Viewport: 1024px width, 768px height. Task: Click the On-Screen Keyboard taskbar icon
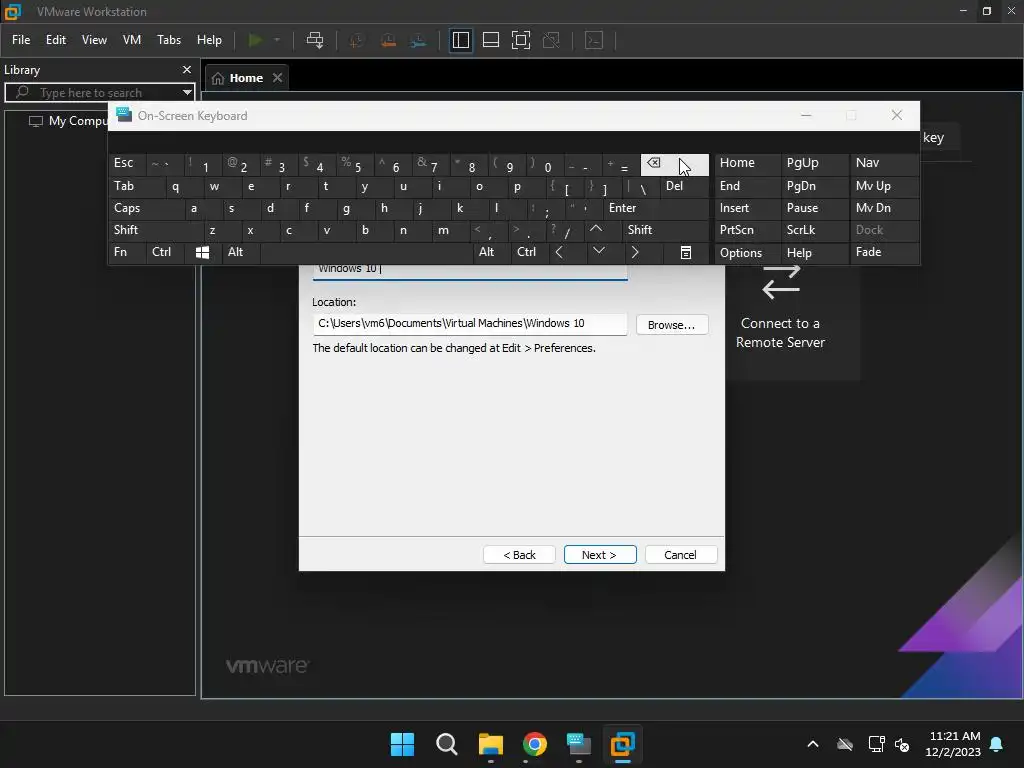(x=579, y=744)
